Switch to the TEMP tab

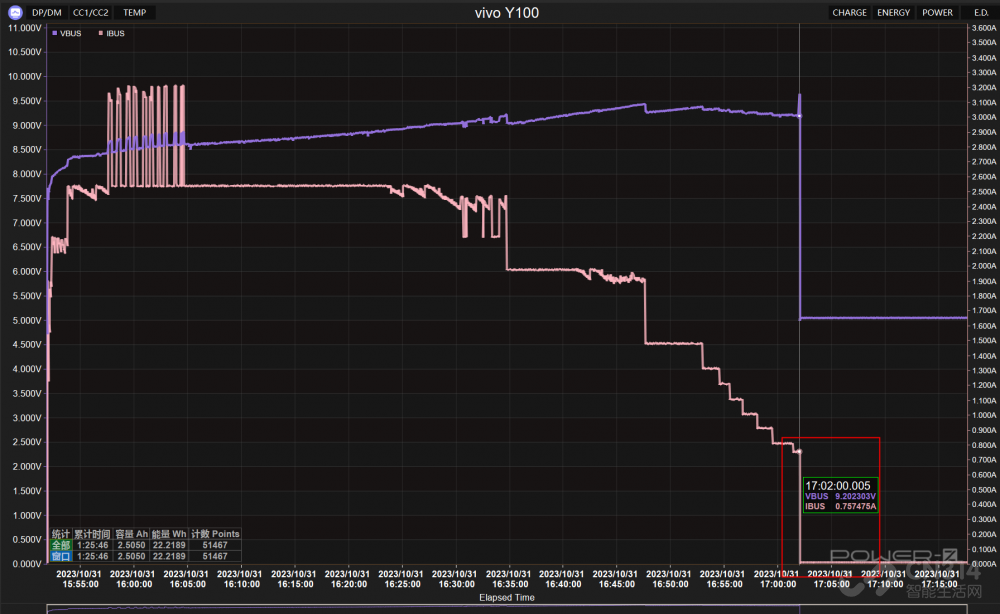point(135,12)
